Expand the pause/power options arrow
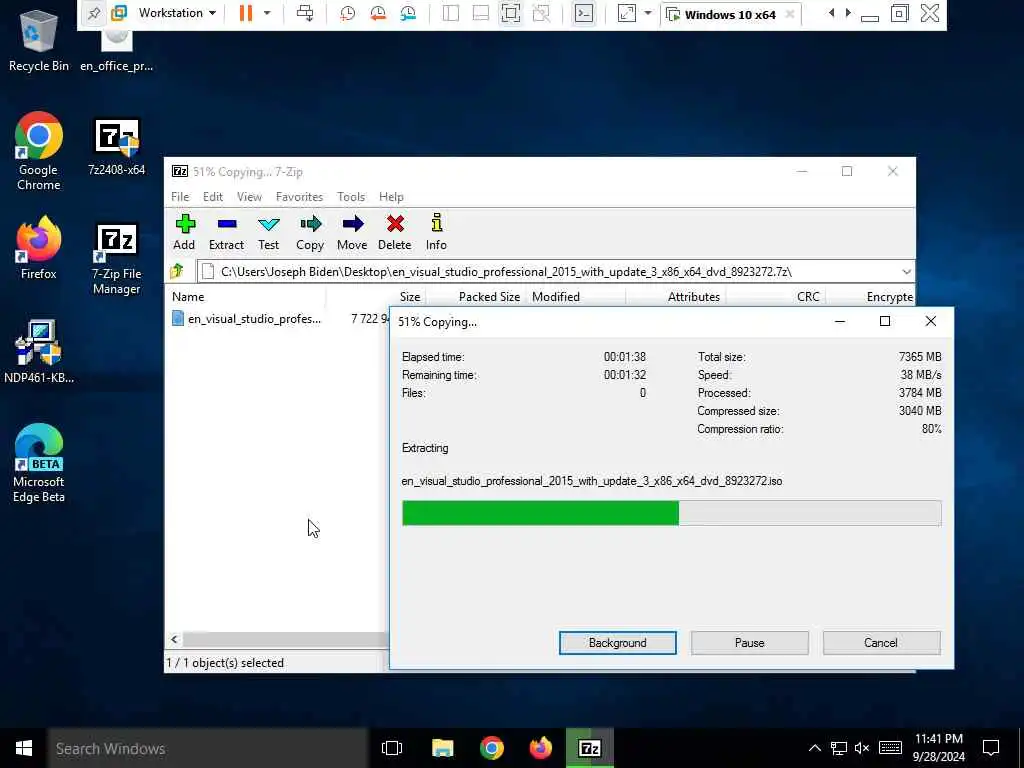The width and height of the screenshot is (1024, 768). tap(266, 13)
